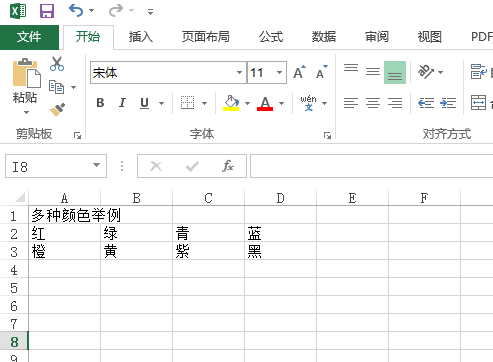Align cell text right
493x362 pixels.
pos(395,103)
